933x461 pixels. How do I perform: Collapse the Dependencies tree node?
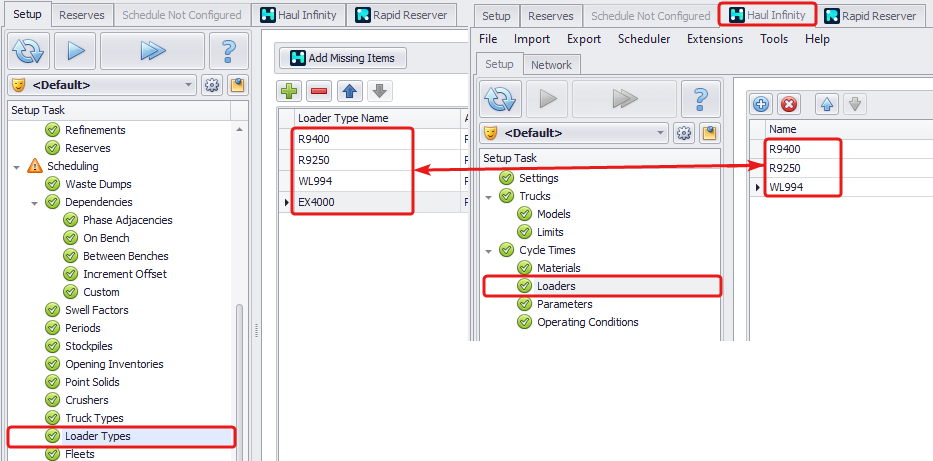[x=35, y=203]
